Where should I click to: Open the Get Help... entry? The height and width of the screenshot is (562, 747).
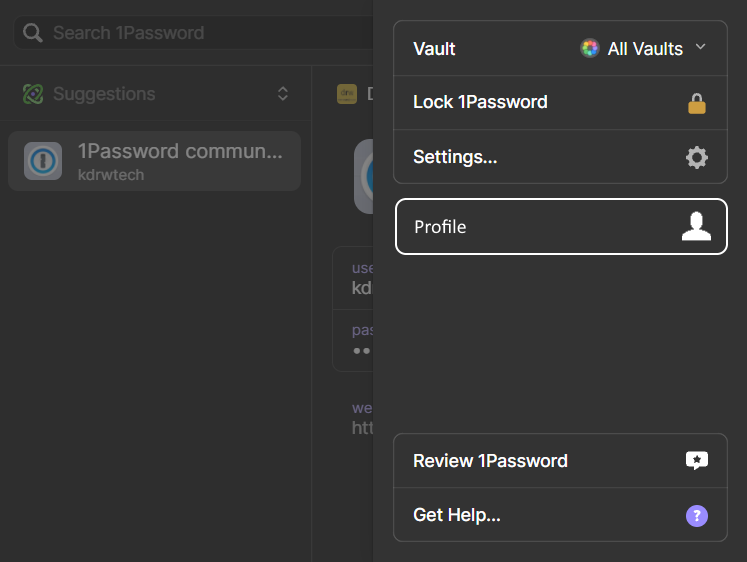tap(457, 516)
